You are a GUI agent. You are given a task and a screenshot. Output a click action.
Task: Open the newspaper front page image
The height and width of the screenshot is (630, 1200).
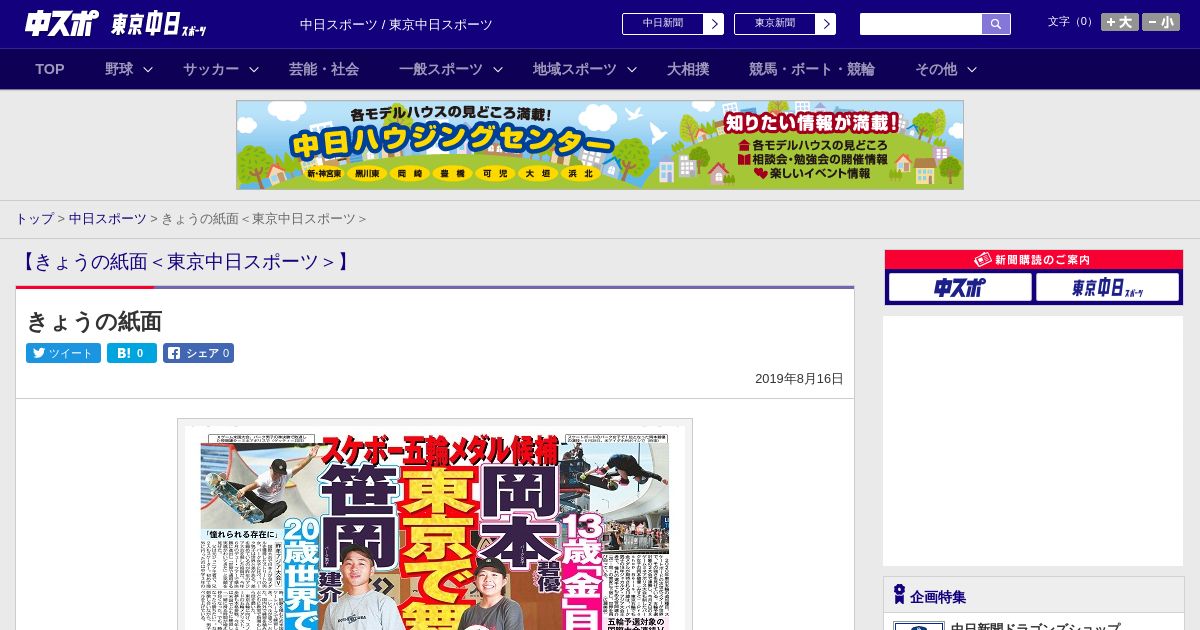pos(435,524)
